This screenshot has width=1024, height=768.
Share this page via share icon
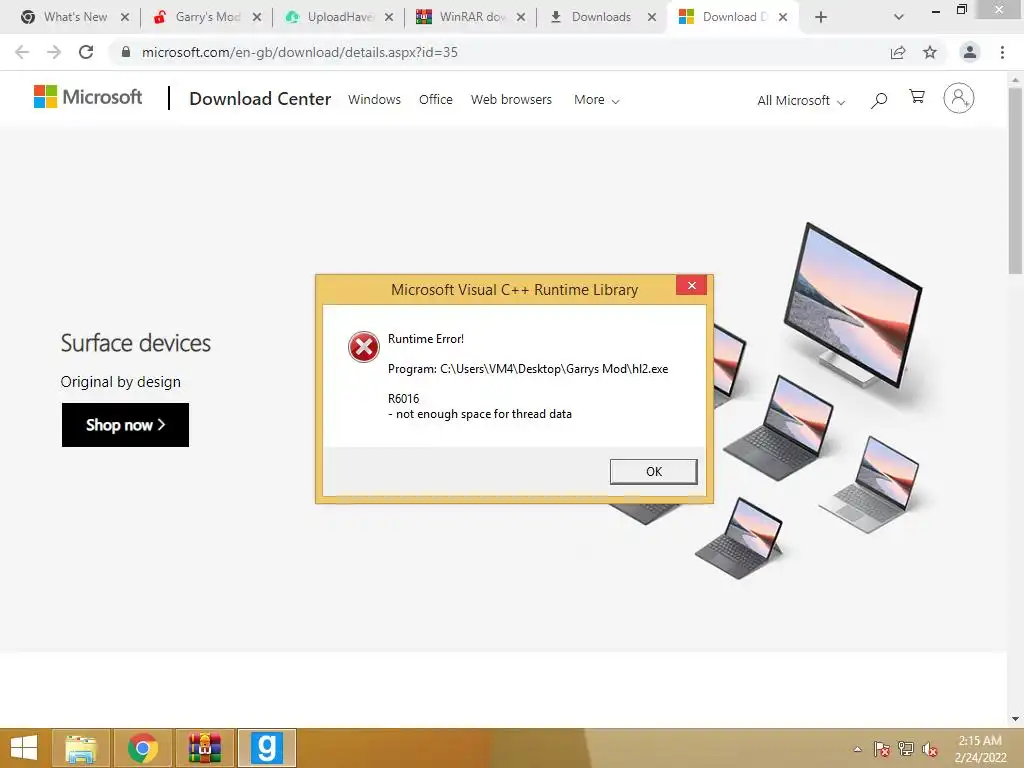[x=898, y=52]
